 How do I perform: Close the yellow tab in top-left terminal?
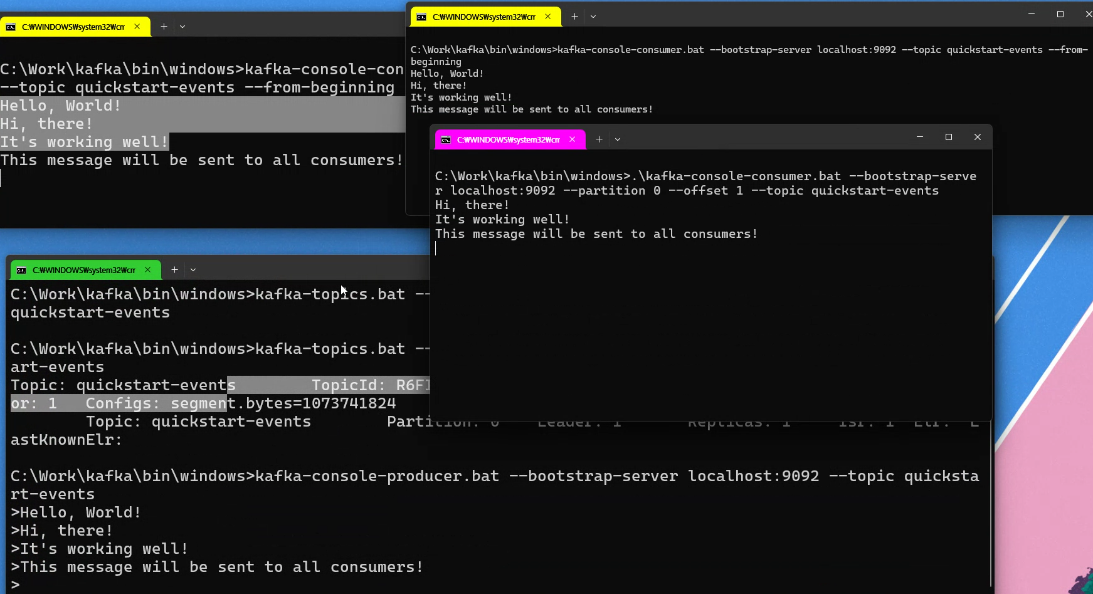[x=137, y=26]
